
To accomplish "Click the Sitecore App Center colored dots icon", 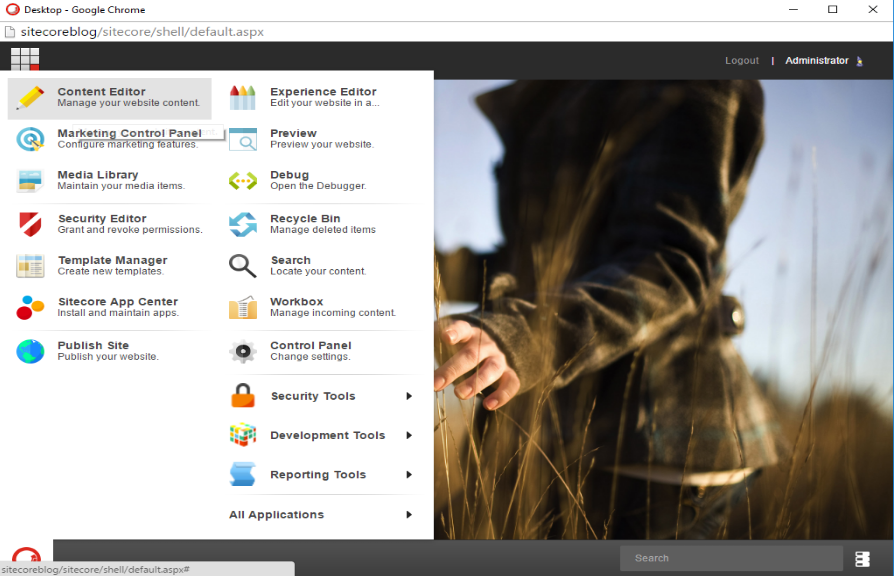I will pyautogui.click(x=30, y=307).
